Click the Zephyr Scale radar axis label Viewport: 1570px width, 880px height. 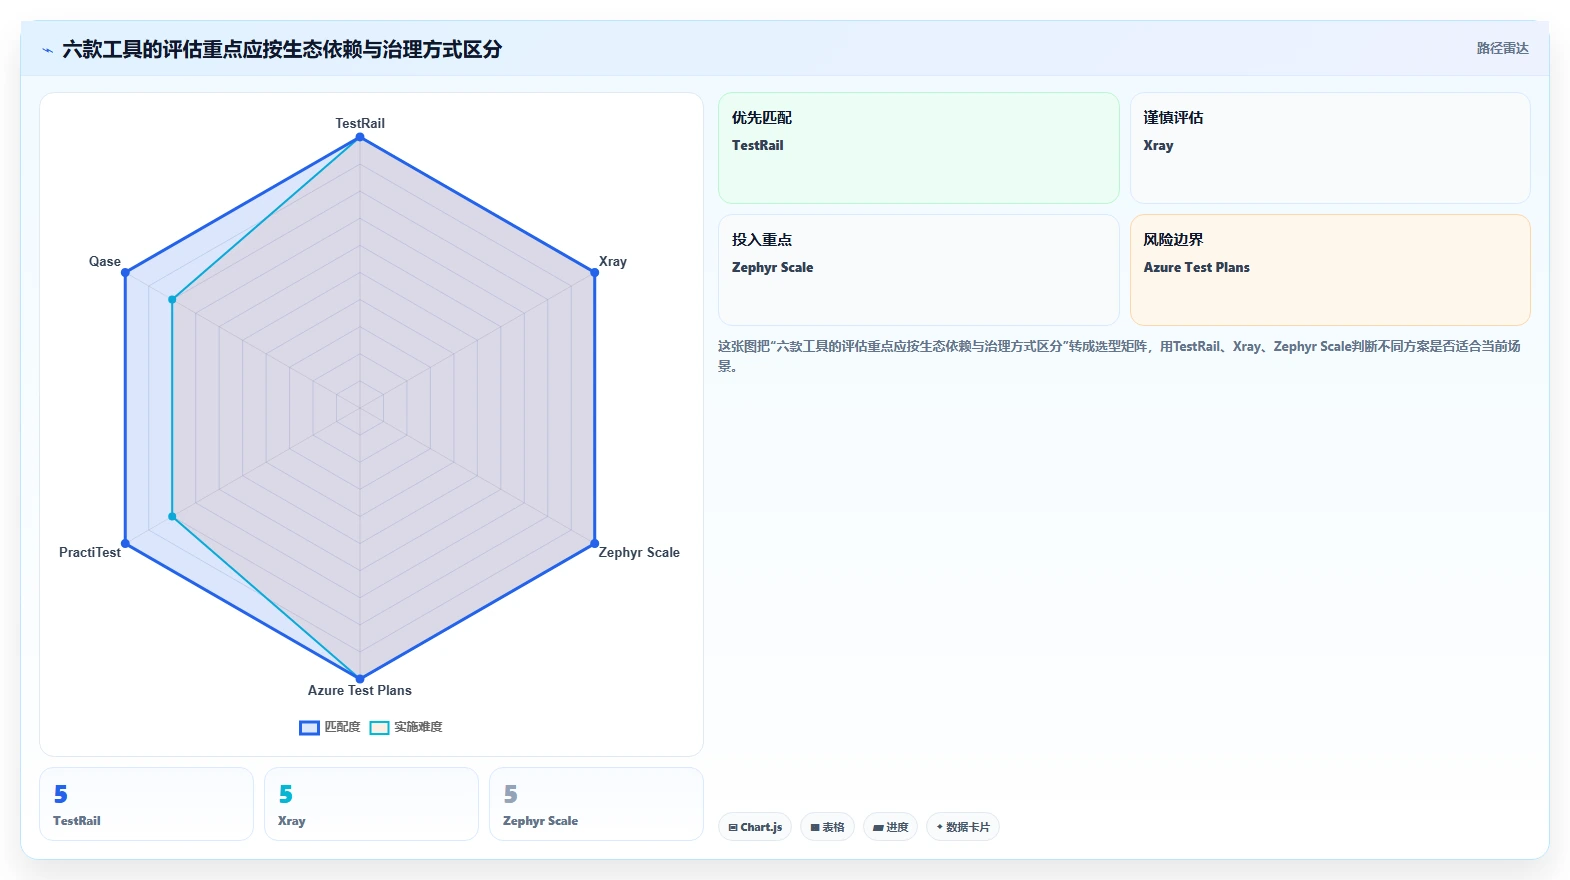tap(639, 552)
